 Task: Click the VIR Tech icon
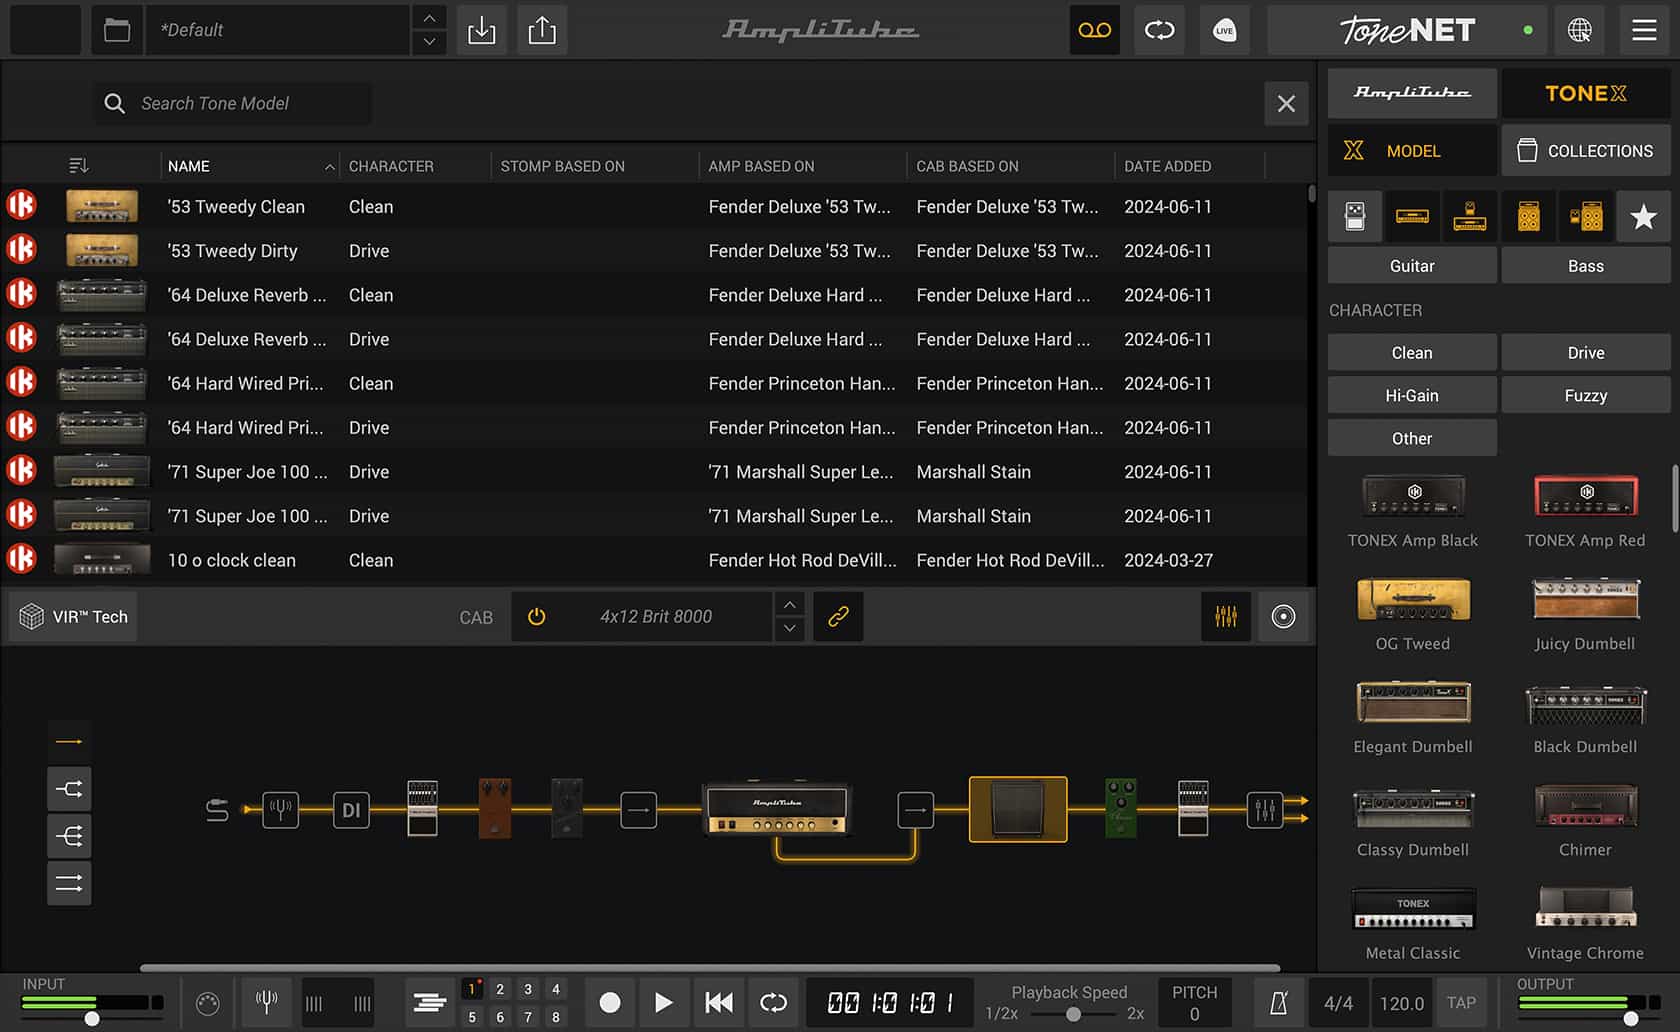point(33,616)
